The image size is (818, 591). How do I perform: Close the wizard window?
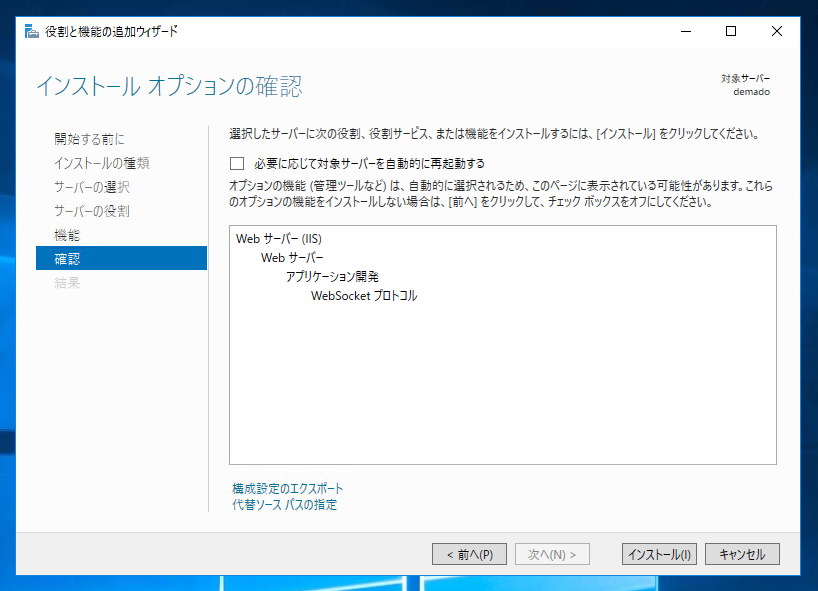coord(777,31)
